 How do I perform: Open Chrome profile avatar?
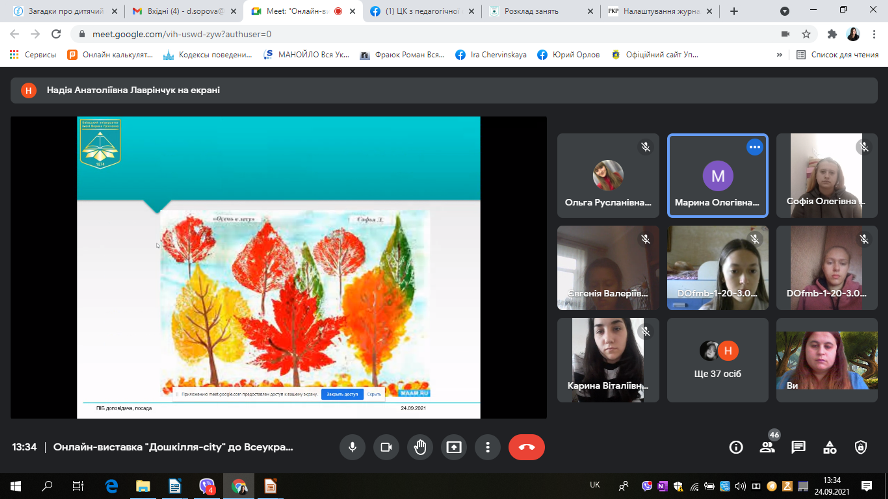853,34
